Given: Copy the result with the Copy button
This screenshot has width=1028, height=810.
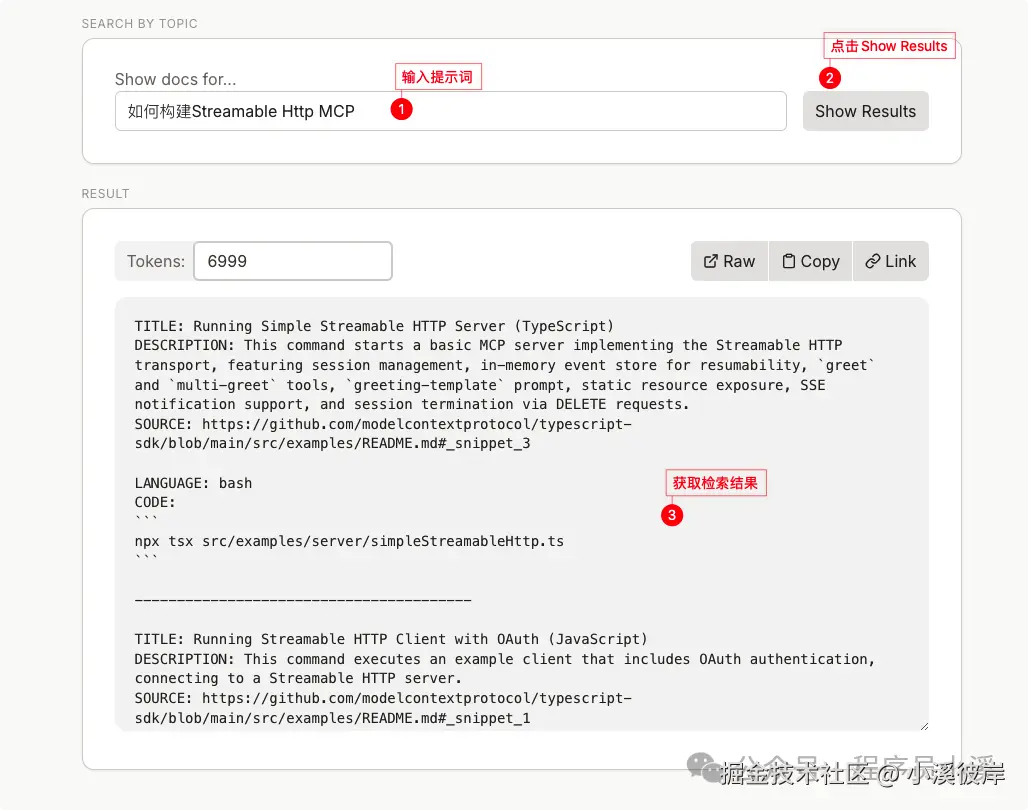Looking at the screenshot, I should (810, 261).
